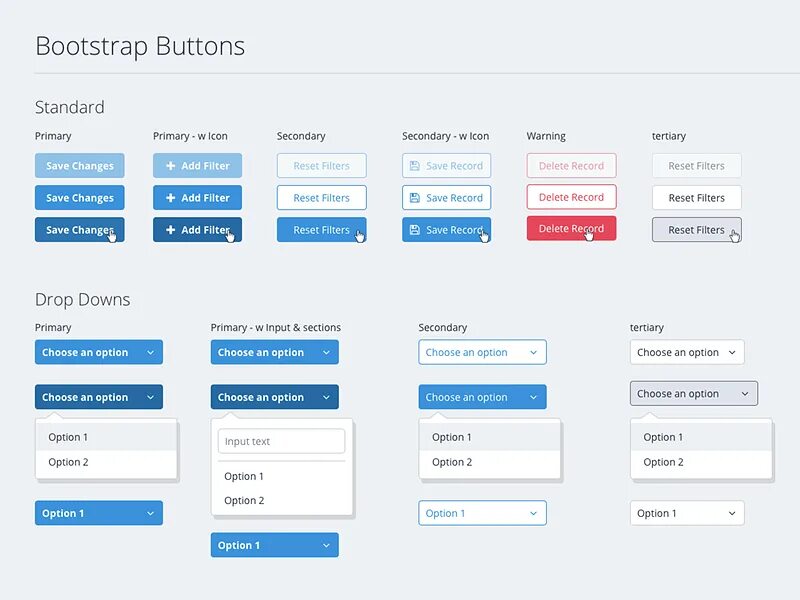Click the faded pink Delete Record button
This screenshot has width=800, height=600.
click(571, 166)
